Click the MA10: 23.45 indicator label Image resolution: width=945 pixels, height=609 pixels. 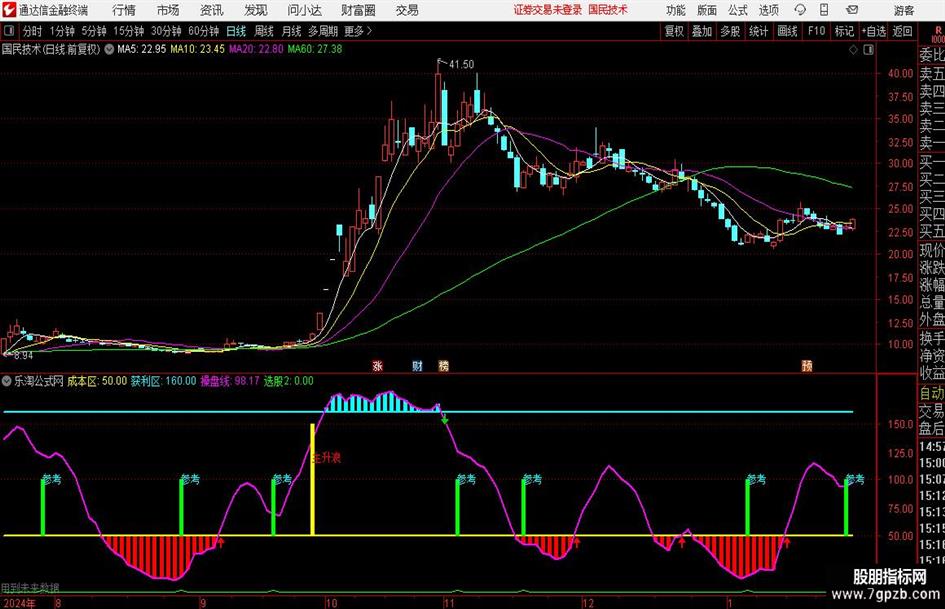click(x=198, y=49)
